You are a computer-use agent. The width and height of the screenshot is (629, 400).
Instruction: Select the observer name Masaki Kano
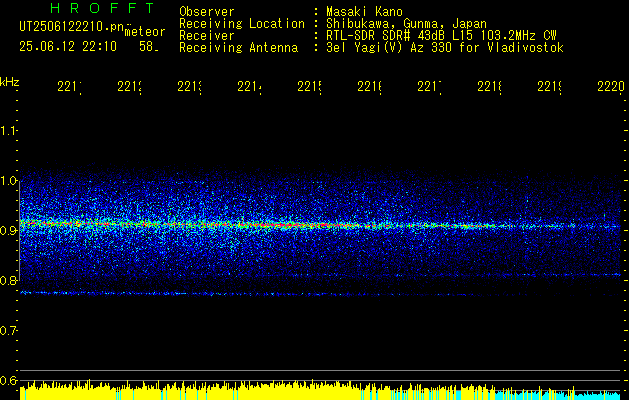[364, 11]
